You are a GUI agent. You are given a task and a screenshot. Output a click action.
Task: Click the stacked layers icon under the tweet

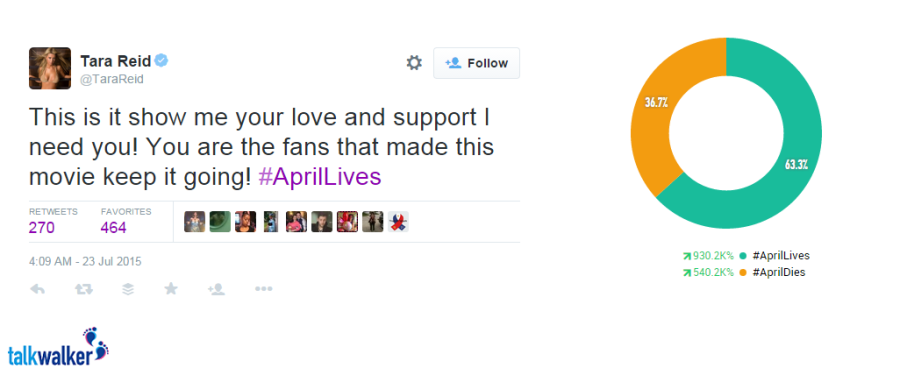tap(129, 289)
